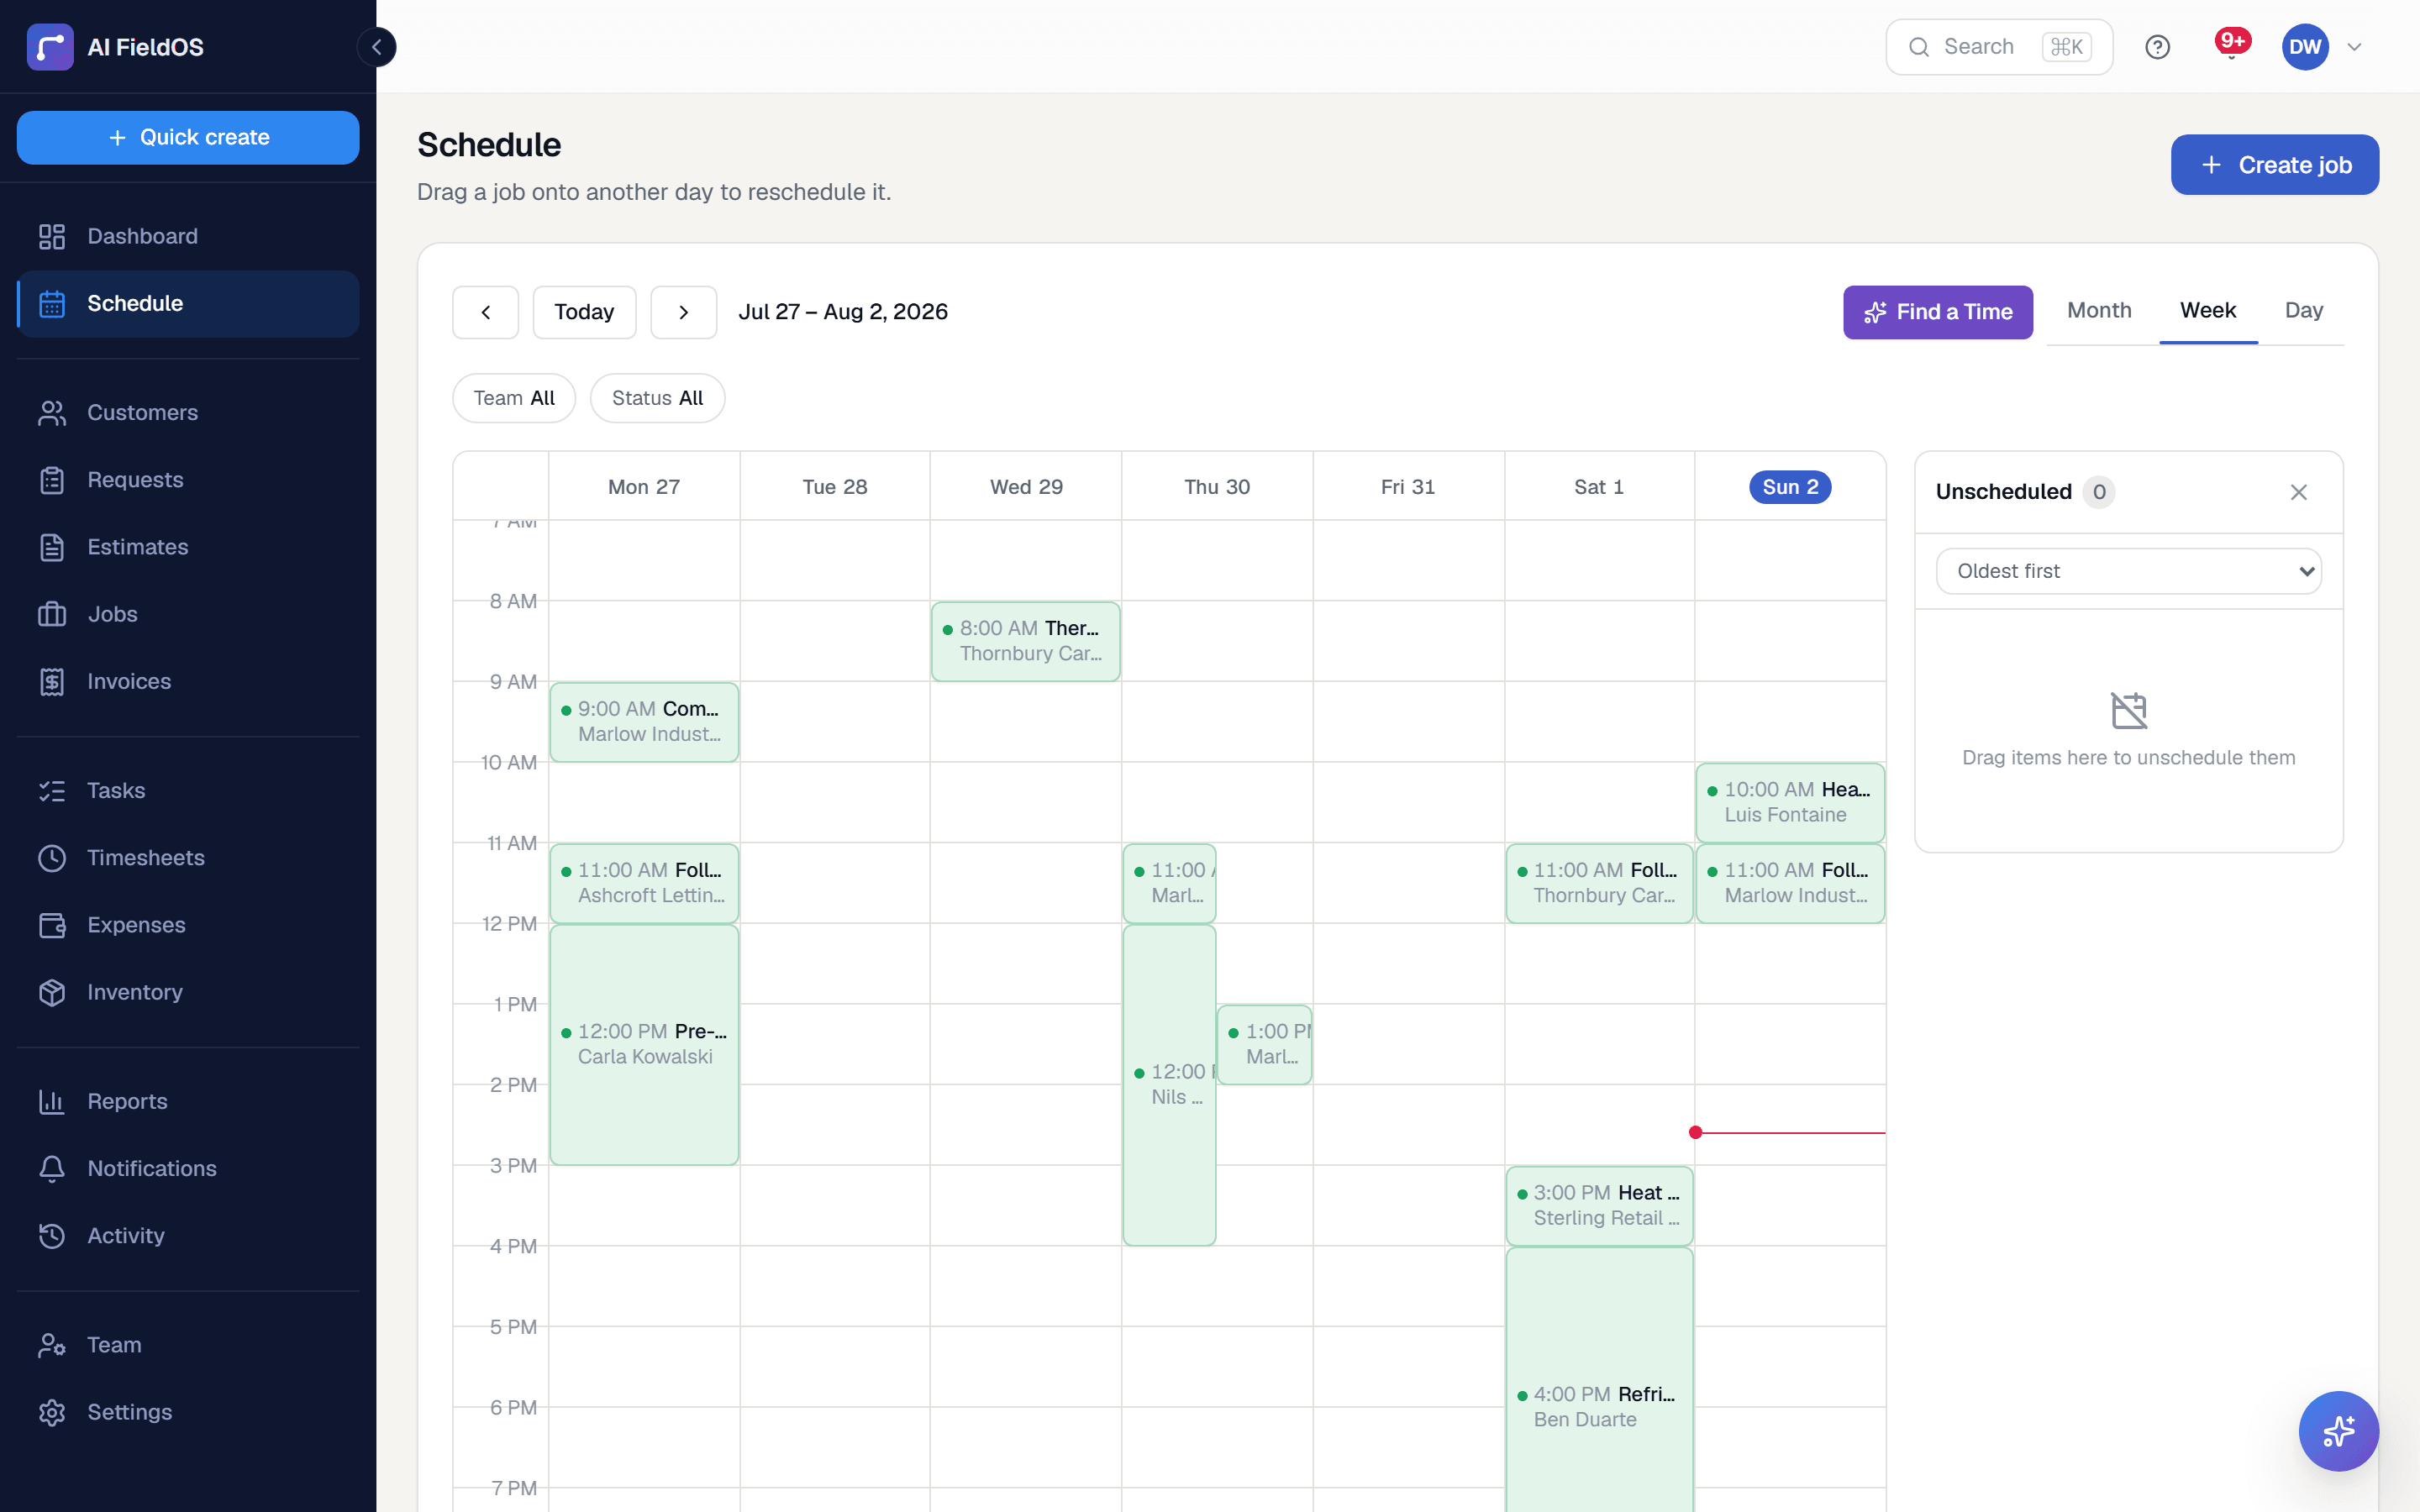Open notifications with the 9+ badge
The width and height of the screenshot is (2420, 1512).
click(x=2231, y=45)
